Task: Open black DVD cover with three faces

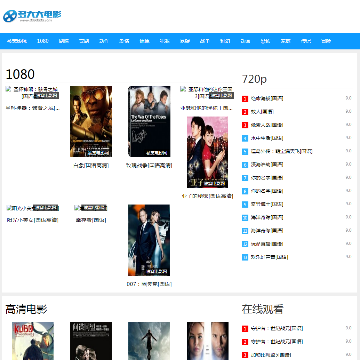Action: pyautogui.click(x=149, y=122)
